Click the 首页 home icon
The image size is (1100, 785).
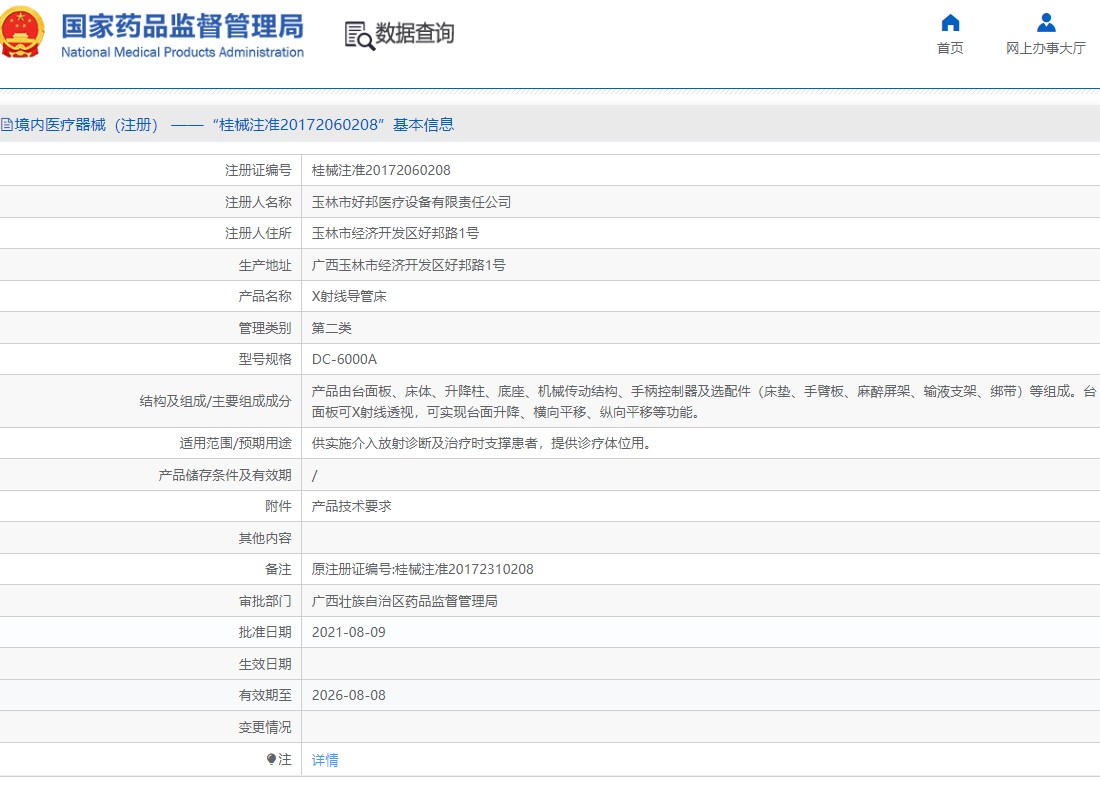pyautogui.click(x=950, y=23)
